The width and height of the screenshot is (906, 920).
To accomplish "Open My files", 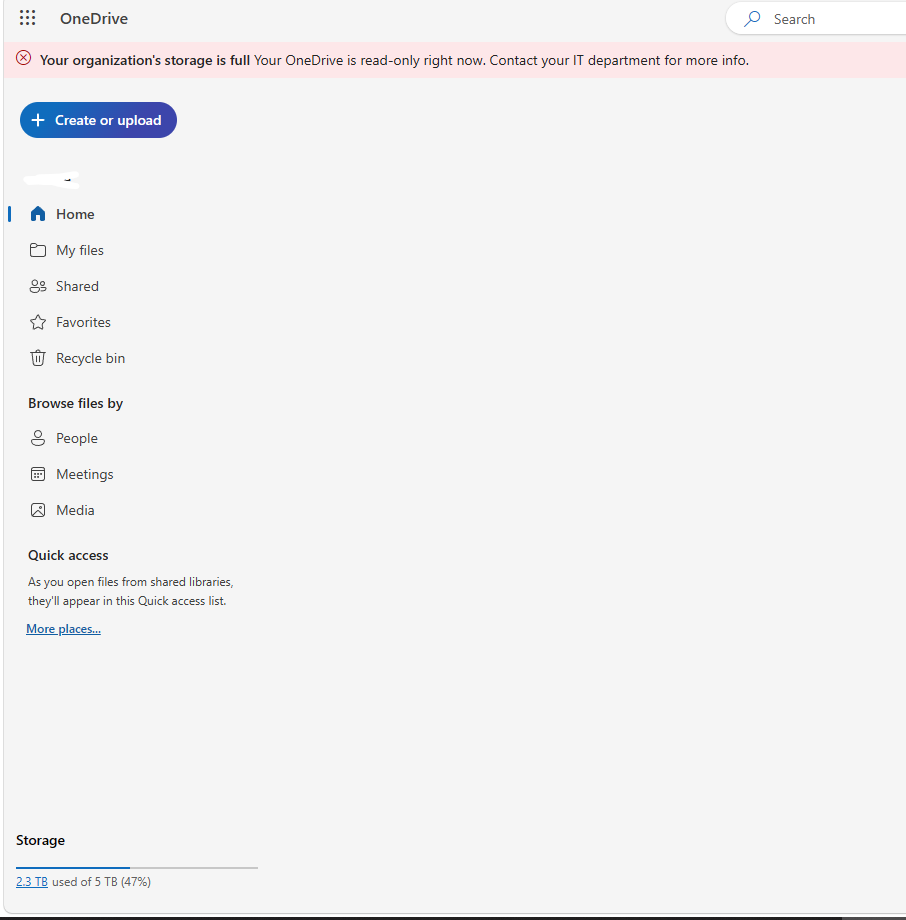I will [x=80, y=251].
